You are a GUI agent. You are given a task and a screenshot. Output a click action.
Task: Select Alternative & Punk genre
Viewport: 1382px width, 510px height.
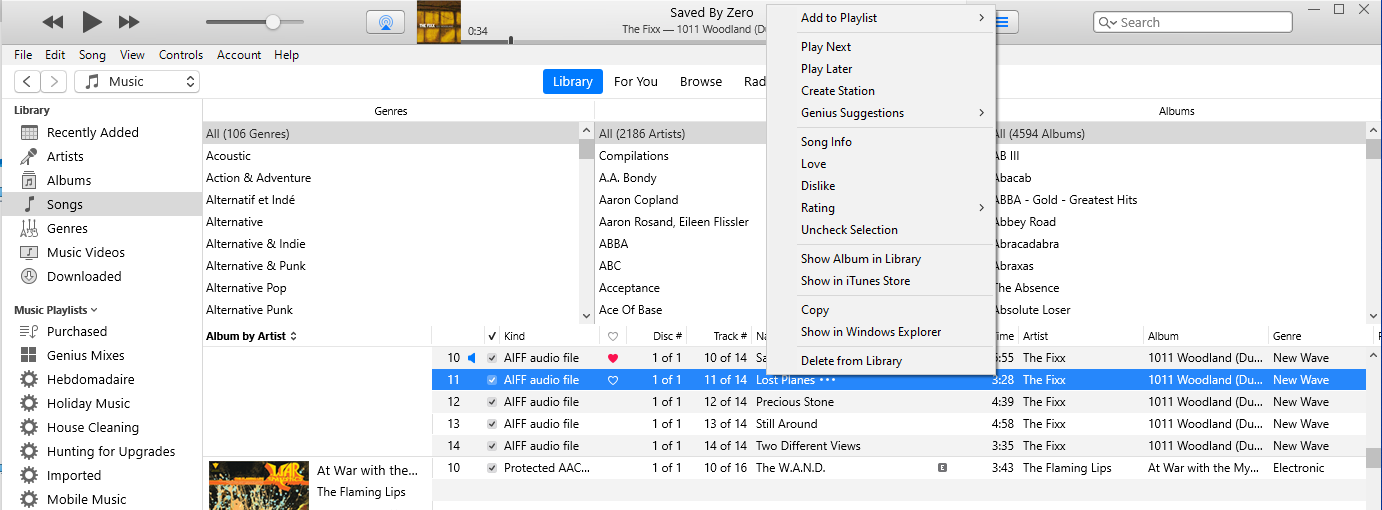[256, 266]
